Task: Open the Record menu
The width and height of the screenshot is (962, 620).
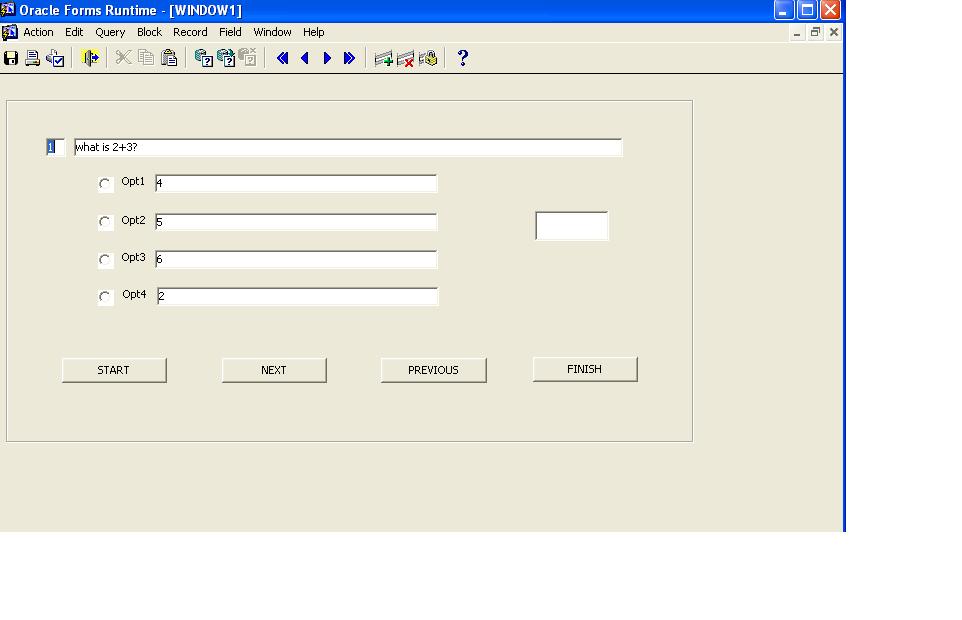Action: 190,32
